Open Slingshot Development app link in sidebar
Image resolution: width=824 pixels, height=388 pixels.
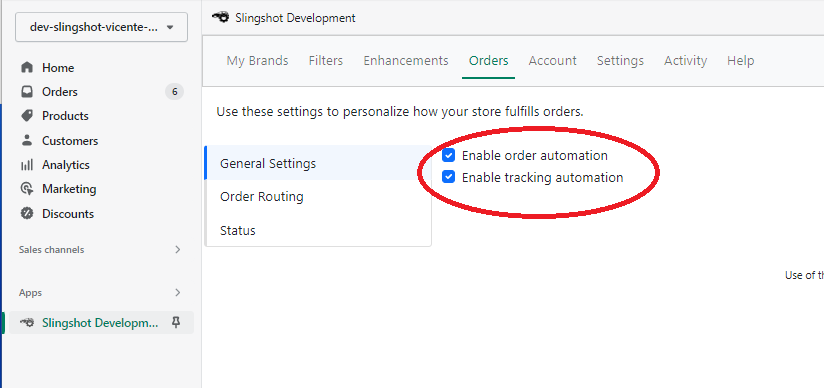101,322
